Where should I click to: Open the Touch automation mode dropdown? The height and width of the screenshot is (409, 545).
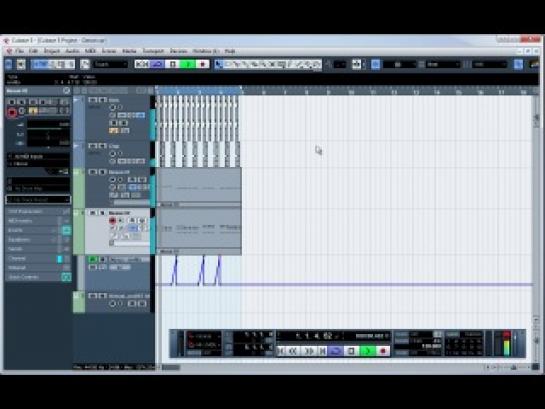tap(111, 64)
